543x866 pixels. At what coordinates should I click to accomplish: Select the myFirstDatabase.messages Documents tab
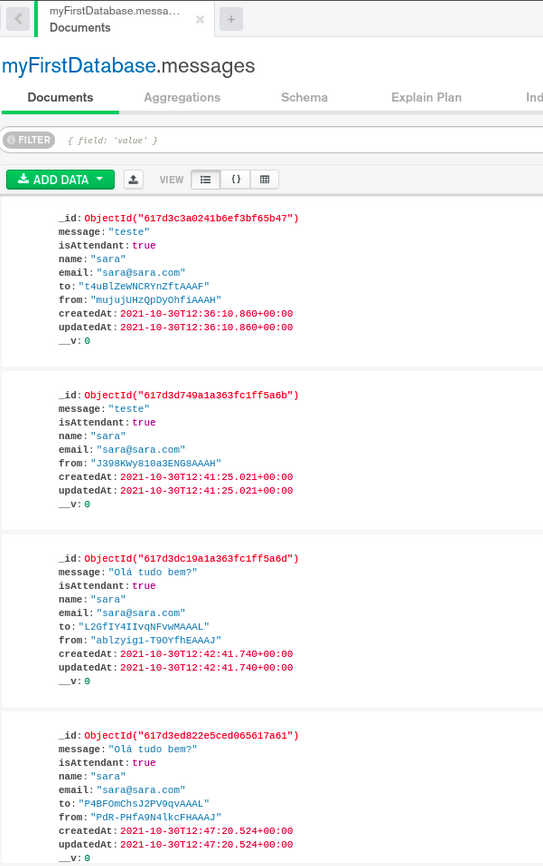(x=124, y=19)
